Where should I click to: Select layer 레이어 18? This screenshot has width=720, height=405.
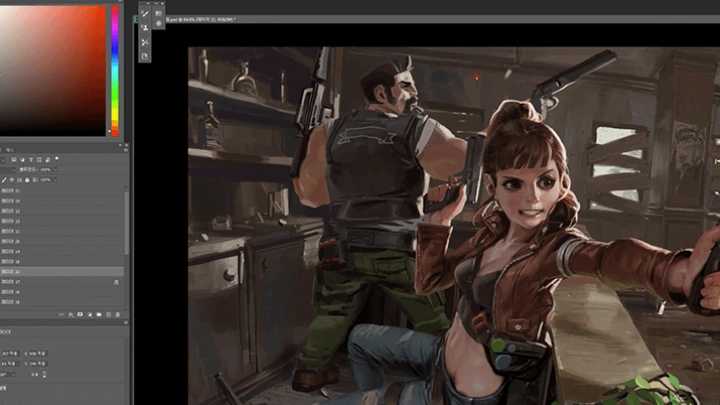pyautogui.click(x=62, y=261)
